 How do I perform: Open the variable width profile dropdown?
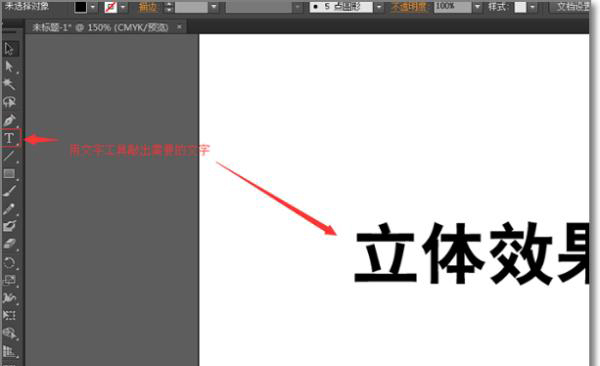(x=297, y=7)
